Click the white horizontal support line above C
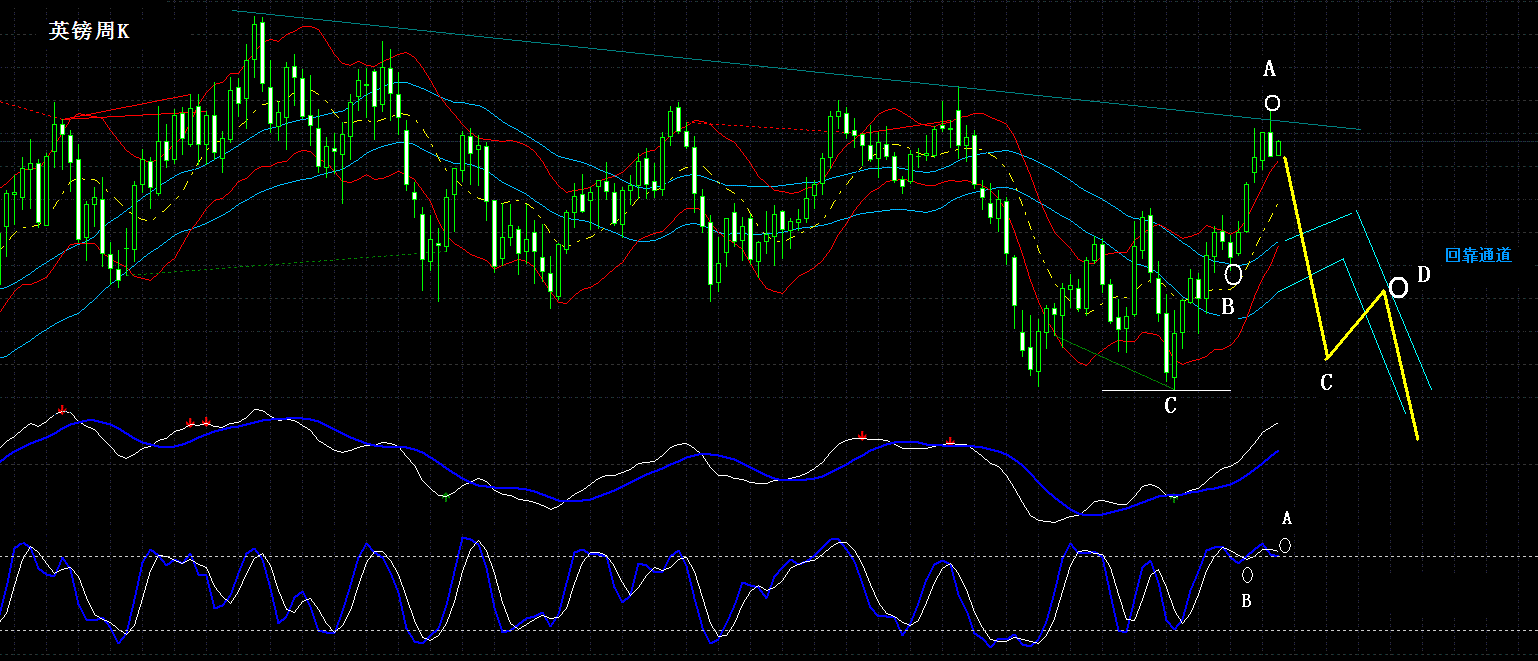The height and width of the screenshot is (661, 1538). (x=1166, y=390)
